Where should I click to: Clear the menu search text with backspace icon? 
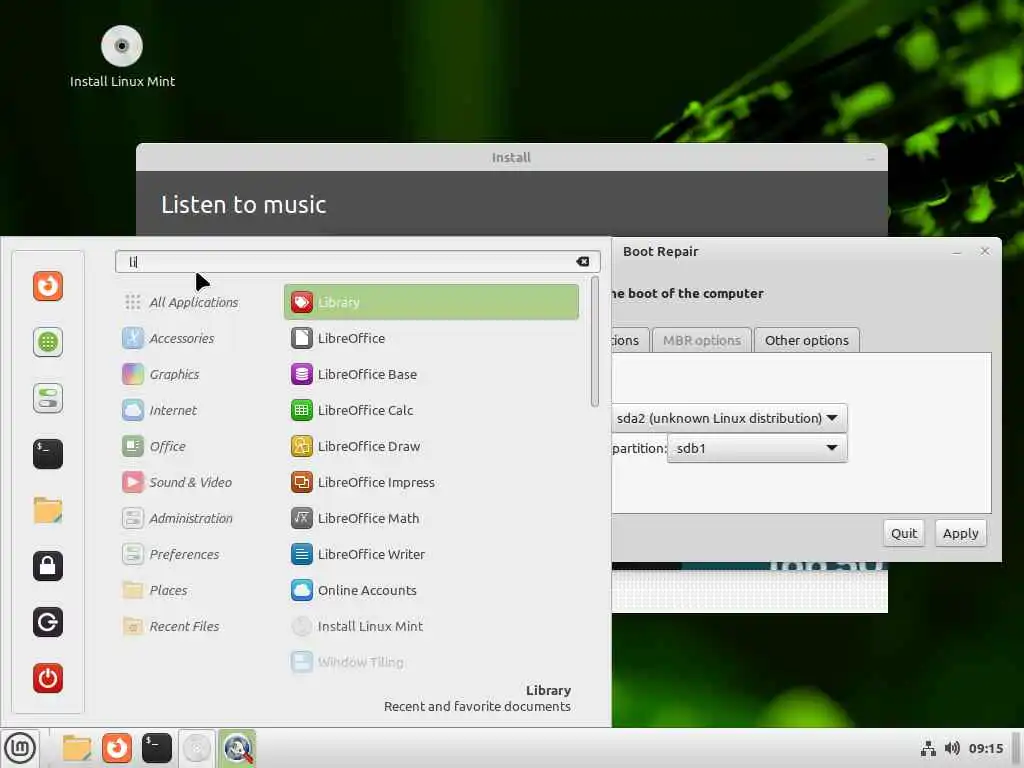pos(583,262)
